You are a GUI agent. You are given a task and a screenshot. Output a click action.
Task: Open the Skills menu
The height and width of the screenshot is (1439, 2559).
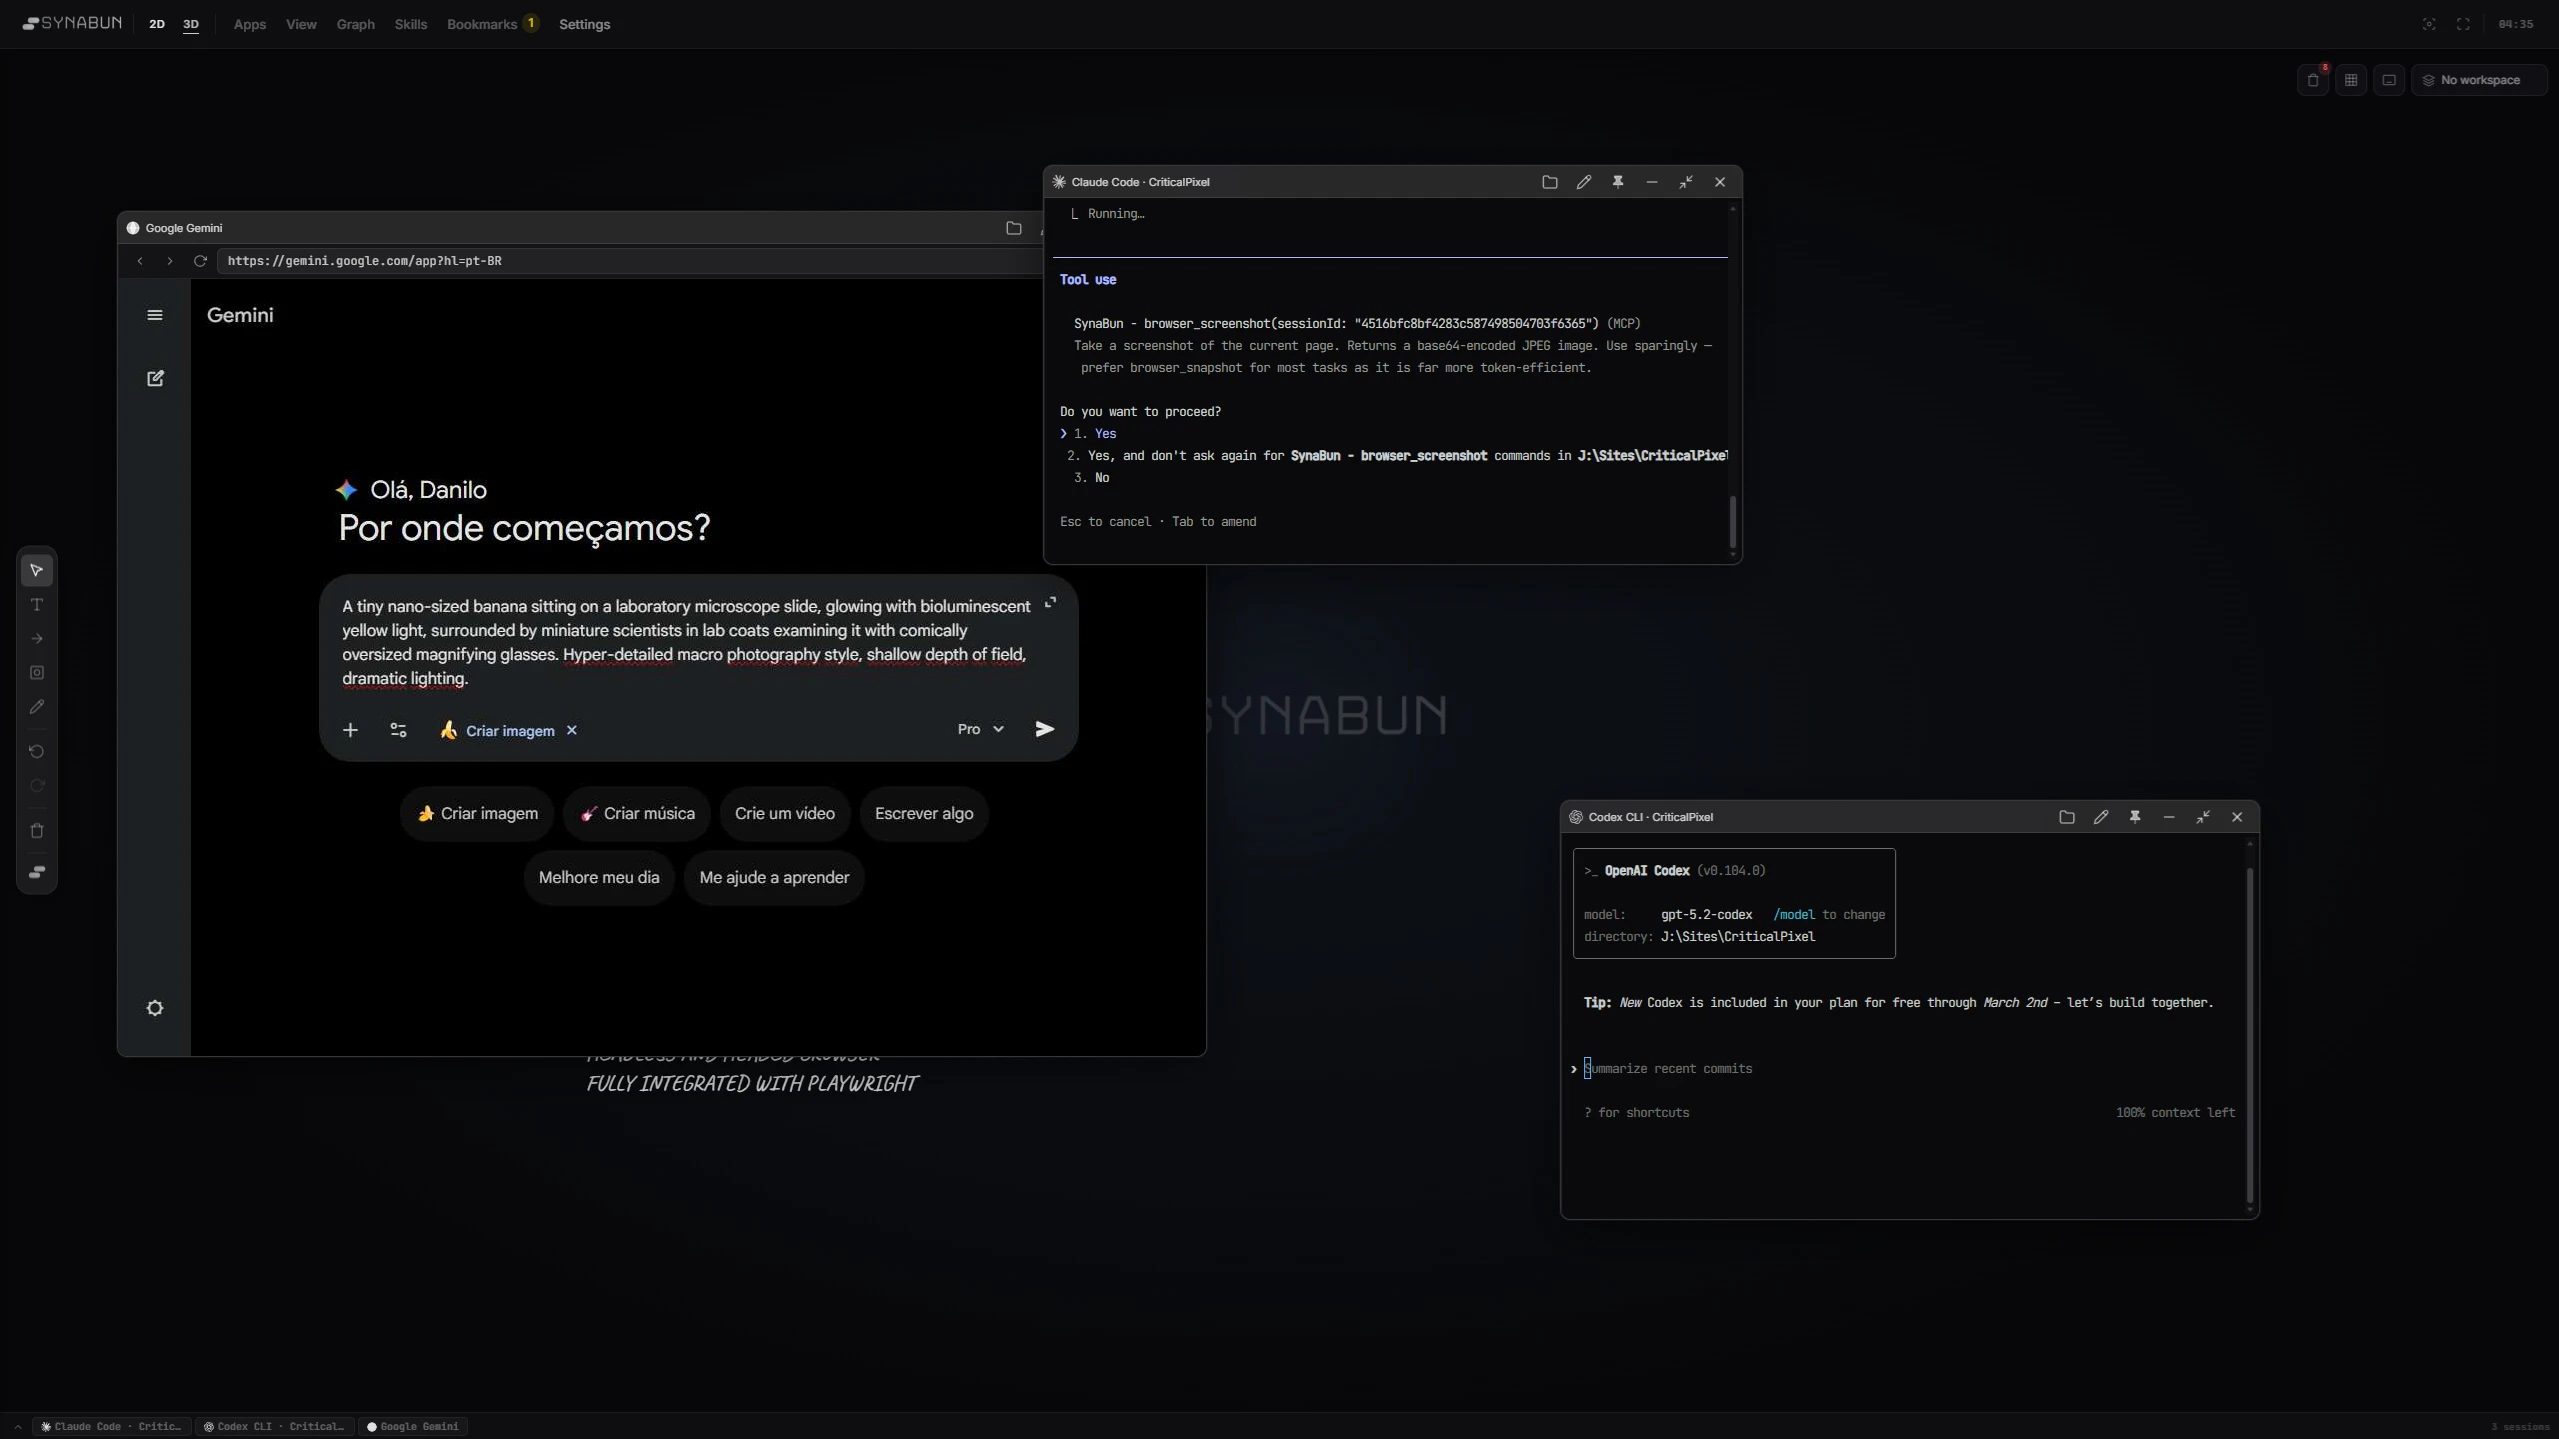(411, 25)
